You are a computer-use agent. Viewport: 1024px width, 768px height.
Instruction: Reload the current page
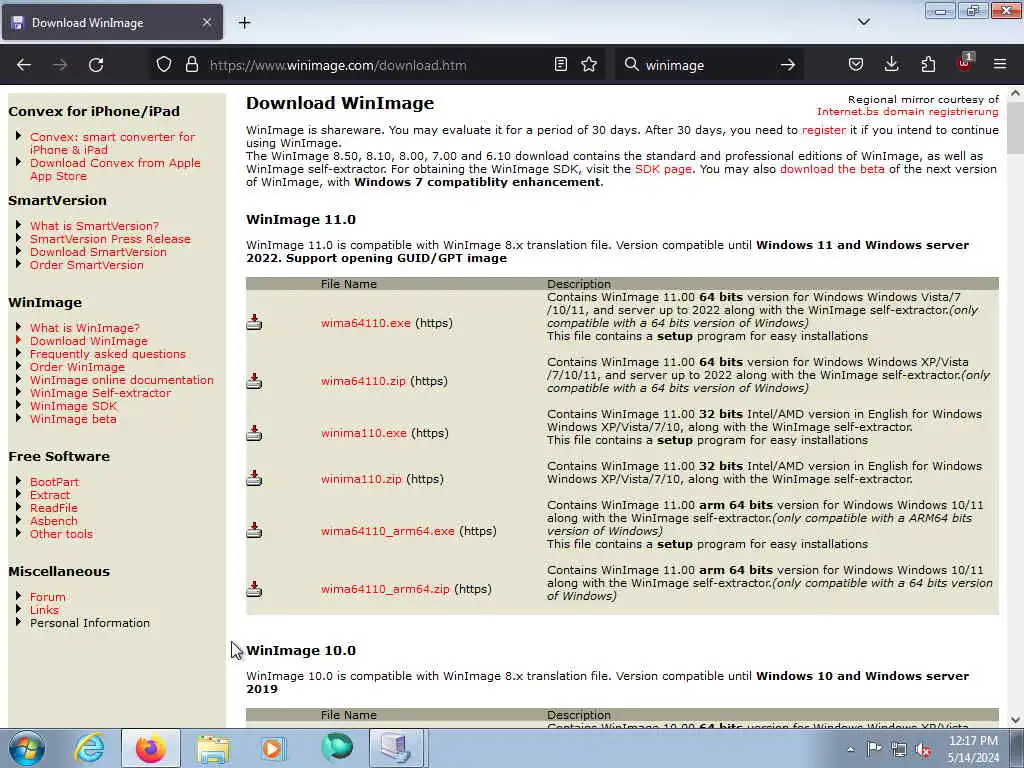tap(96, 65)
